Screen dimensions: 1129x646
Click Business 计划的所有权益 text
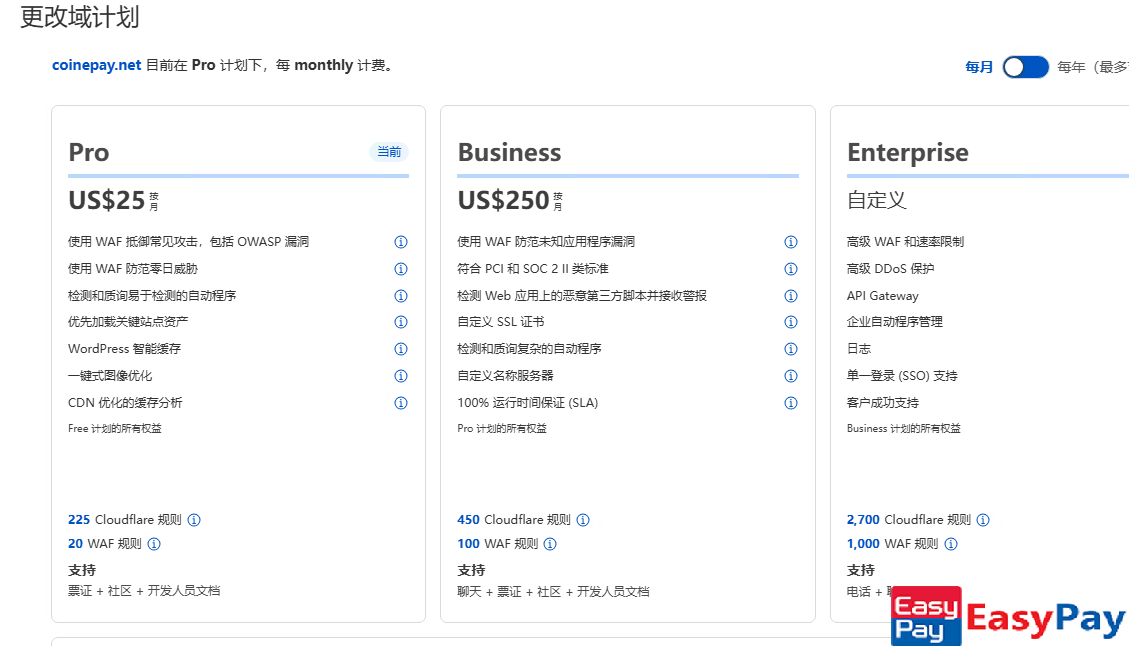[904, 429]
